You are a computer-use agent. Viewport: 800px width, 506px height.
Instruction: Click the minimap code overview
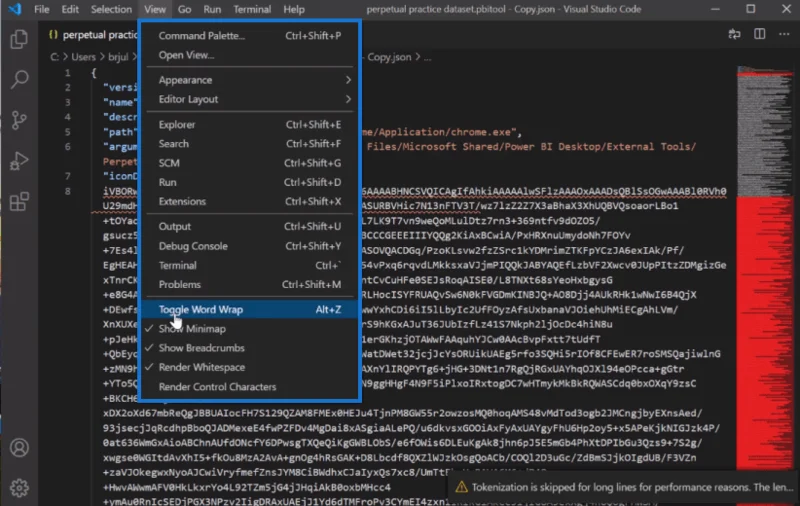click(x=764, y=268)
